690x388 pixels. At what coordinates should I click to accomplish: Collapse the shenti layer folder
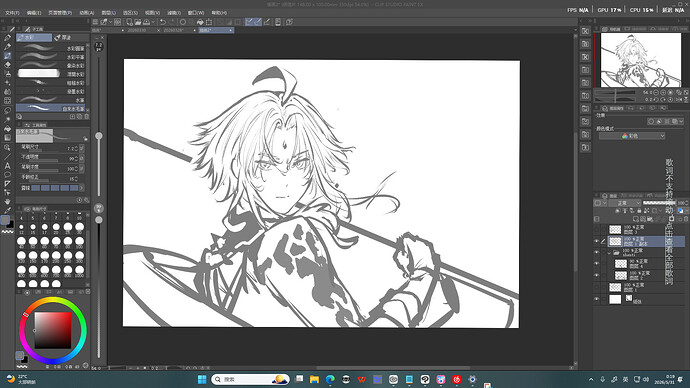click(x=609, y=253)
